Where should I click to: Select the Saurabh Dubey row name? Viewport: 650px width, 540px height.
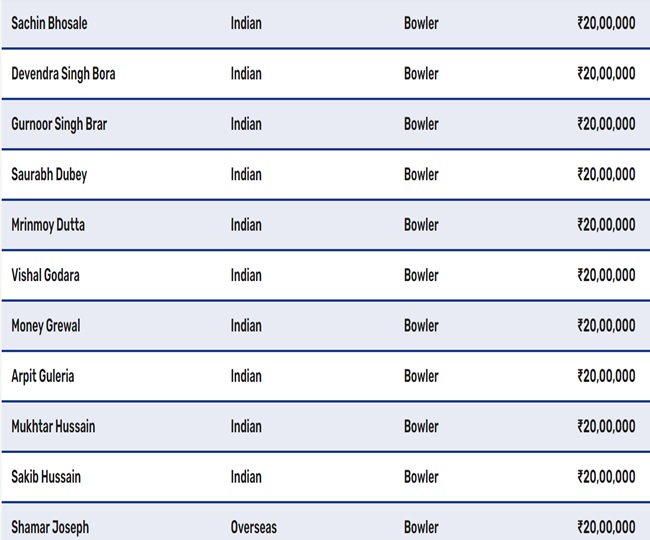click(49, 174)
